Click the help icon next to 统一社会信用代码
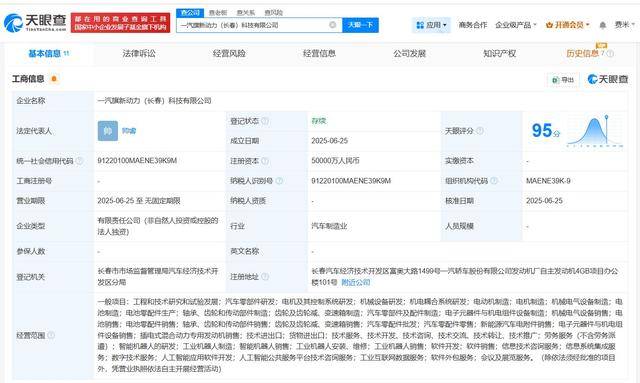Screen dimensions: 640x383 tap(79, 161)
